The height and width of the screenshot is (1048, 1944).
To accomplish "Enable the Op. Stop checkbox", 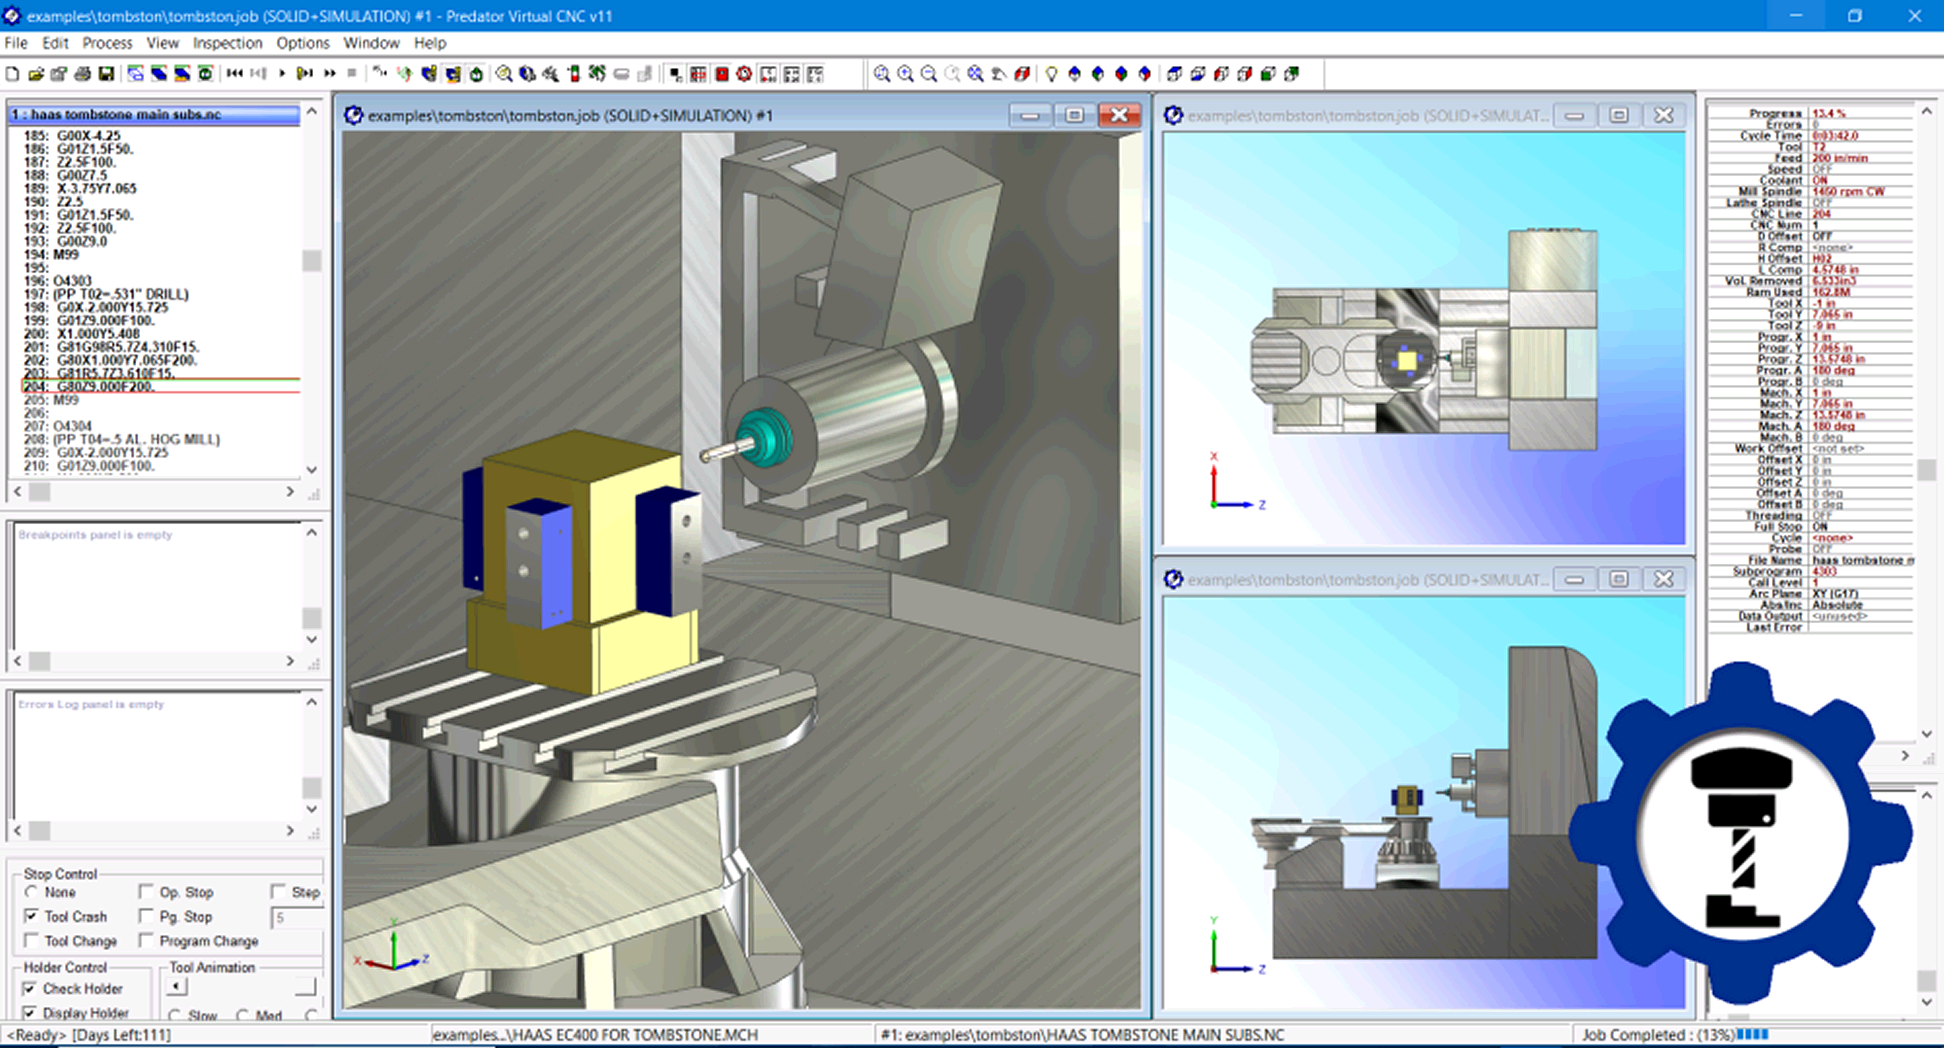I will [x=148, y=891].
